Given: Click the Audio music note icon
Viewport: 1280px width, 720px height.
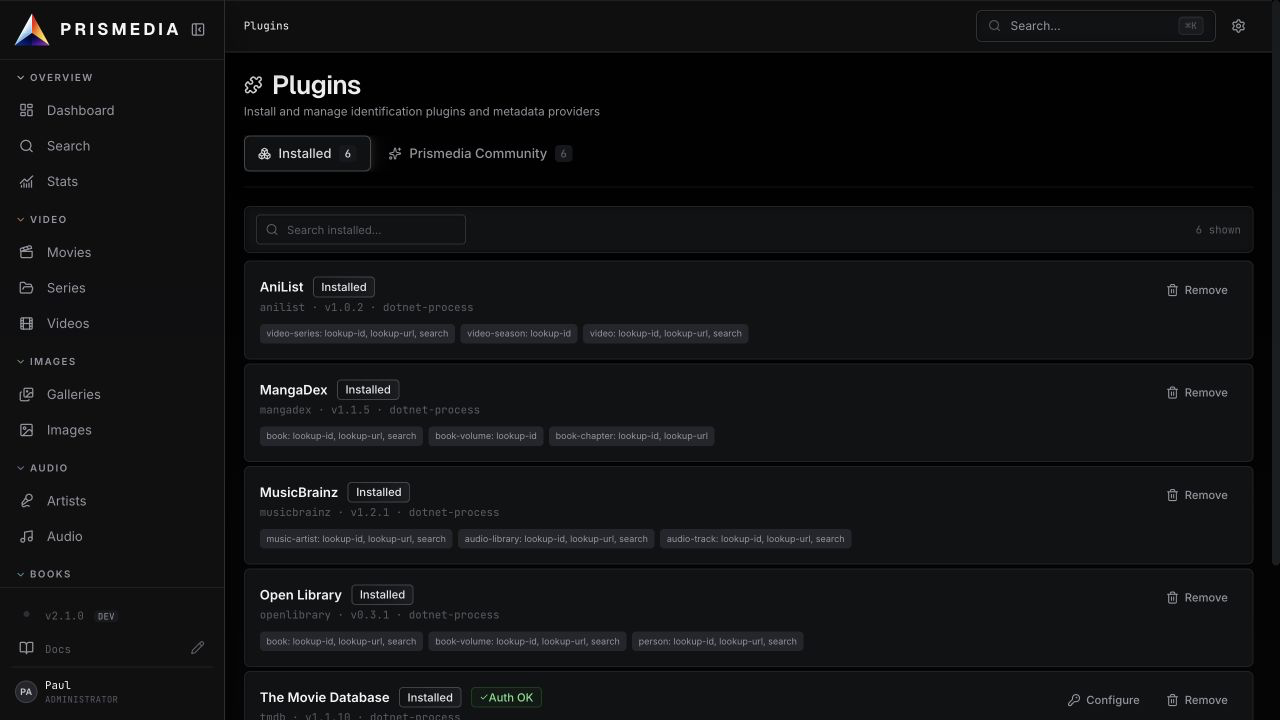Looking at the screenshot, I should point(27,537).
